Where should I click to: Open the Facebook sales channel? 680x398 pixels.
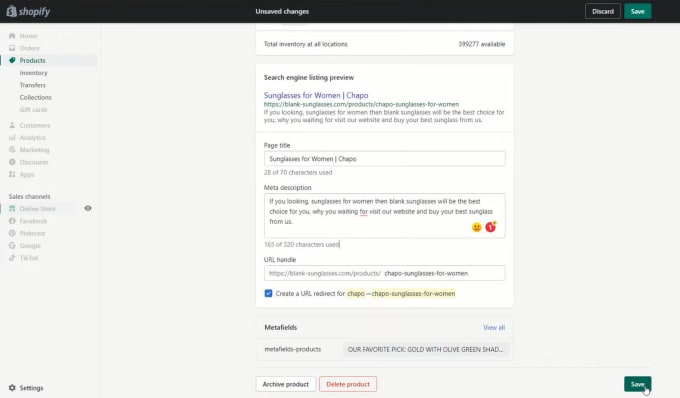pos(33,221)
